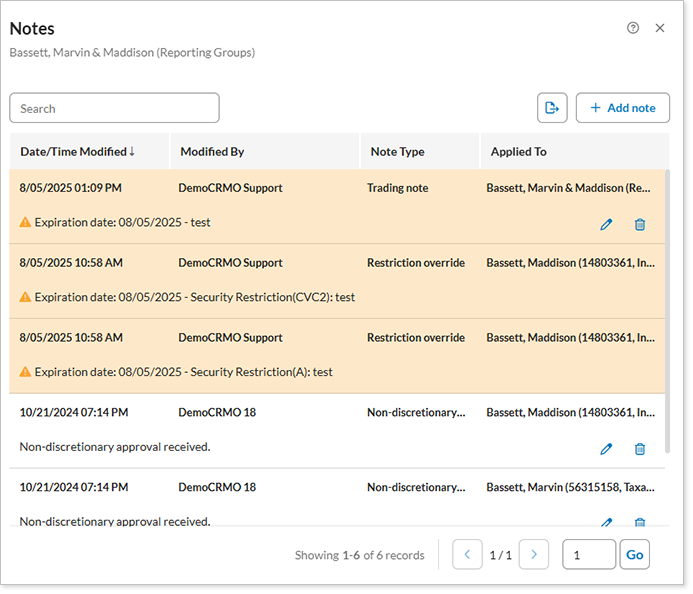The width and height of the screenshot is (693, 594).
Task: Click warning icon on Security Restriction(CVC2) note
Action: (25, 297)
